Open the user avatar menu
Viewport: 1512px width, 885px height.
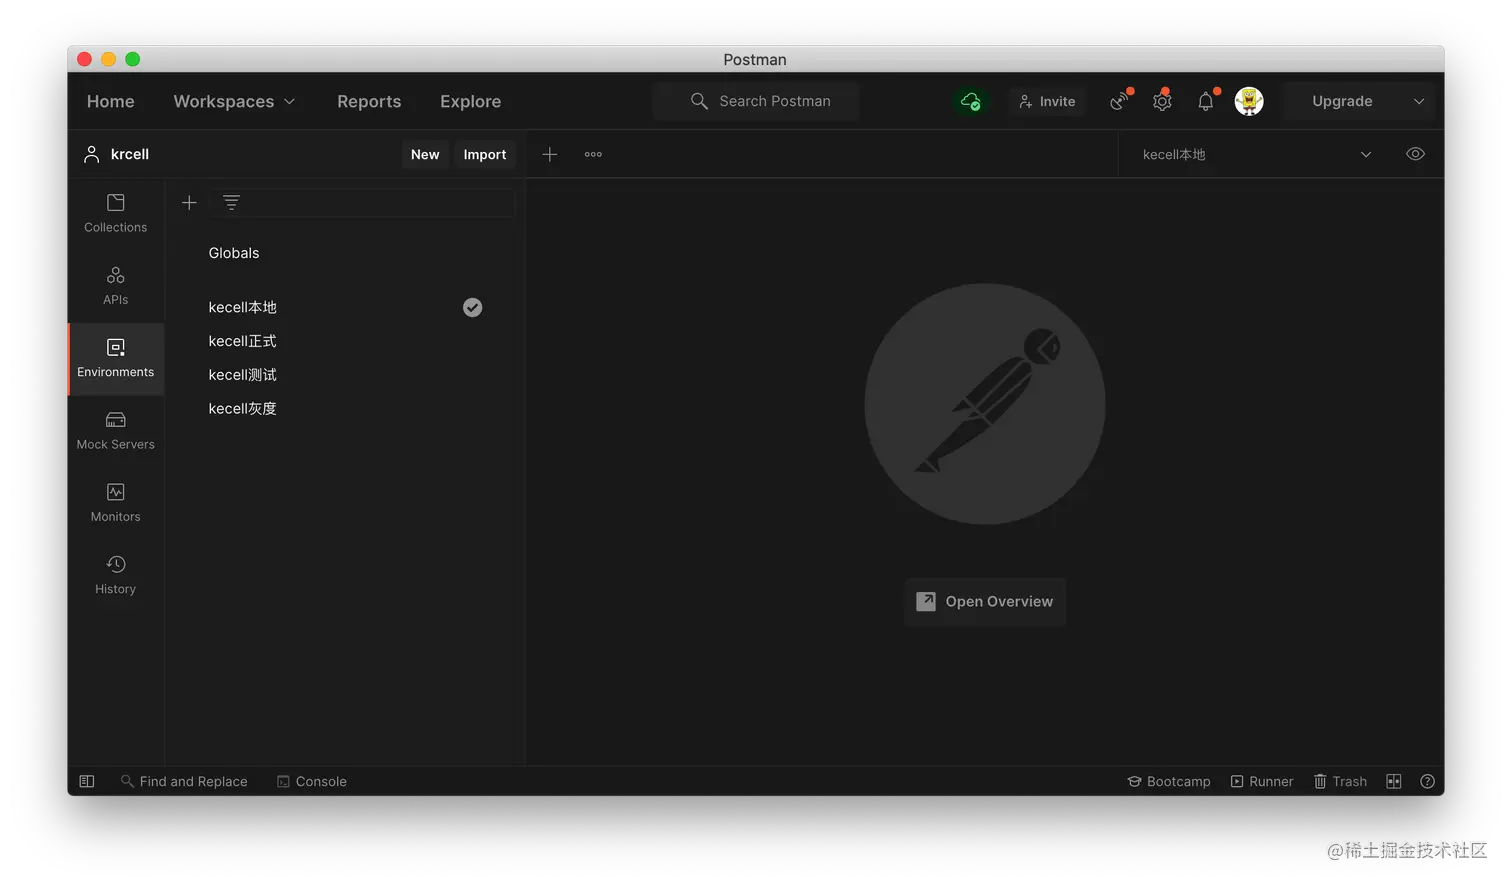tap(1249, 101)
